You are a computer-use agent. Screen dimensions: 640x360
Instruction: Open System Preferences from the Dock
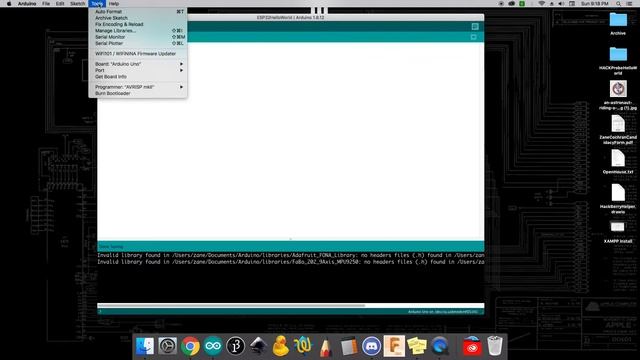[x=167, y=346]
